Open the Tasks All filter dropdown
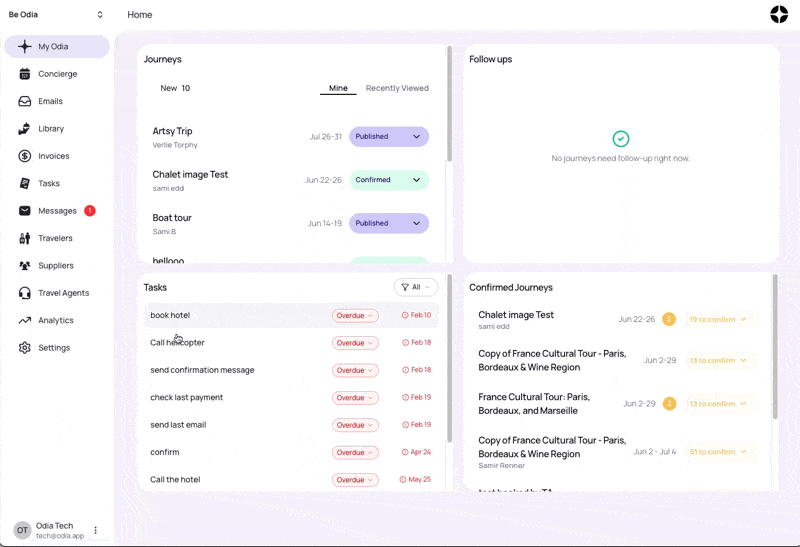The image size is (800, 547). pyautogui.click(x=416, y=287)
